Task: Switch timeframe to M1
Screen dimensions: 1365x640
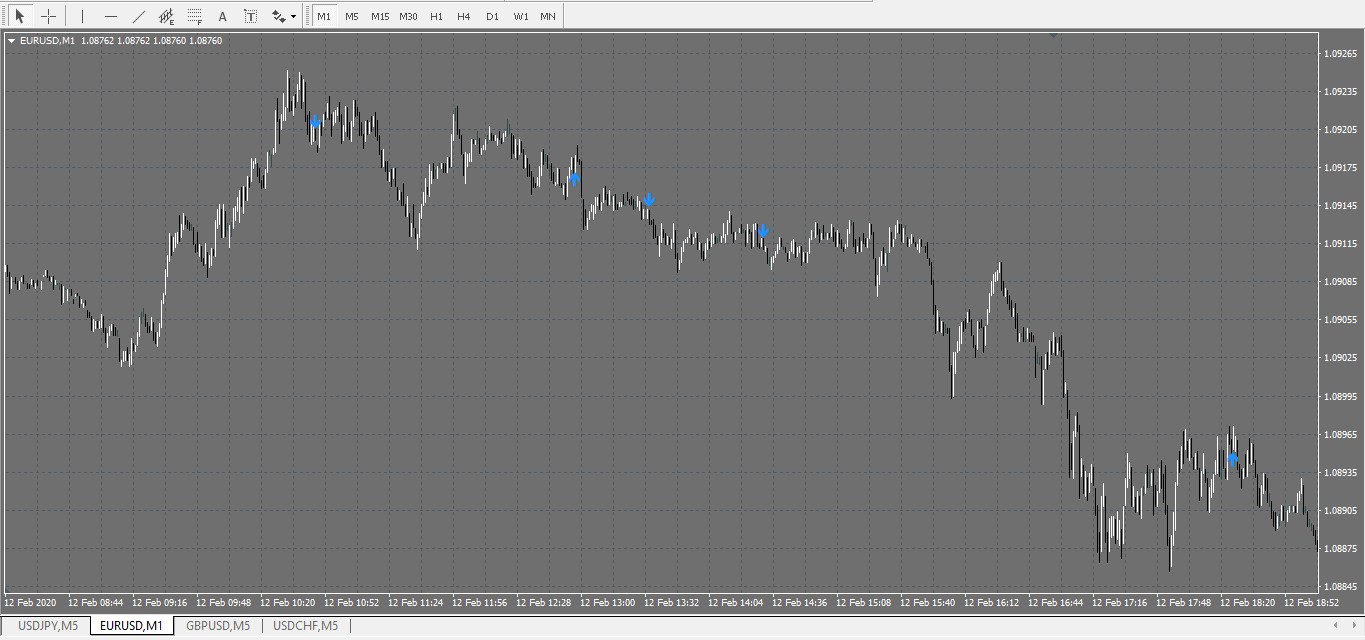Action: click(x=324, y=16)
